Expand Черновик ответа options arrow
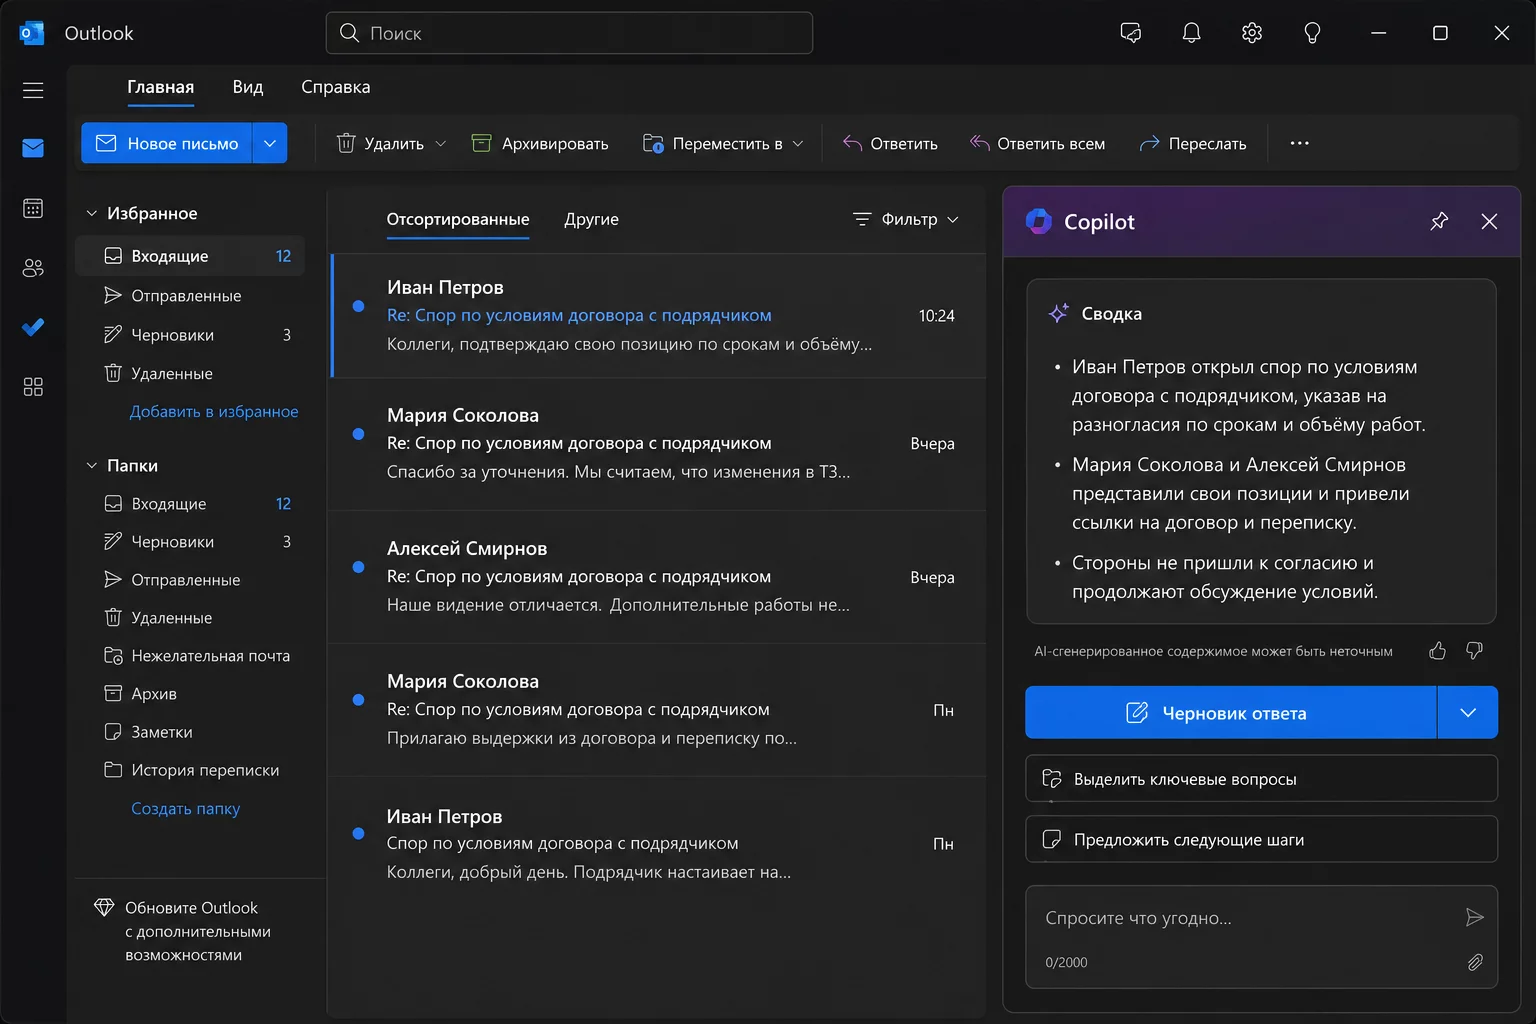Image resolution: width=1536 pixels, height=1024 pixels. click(1467, 712)
